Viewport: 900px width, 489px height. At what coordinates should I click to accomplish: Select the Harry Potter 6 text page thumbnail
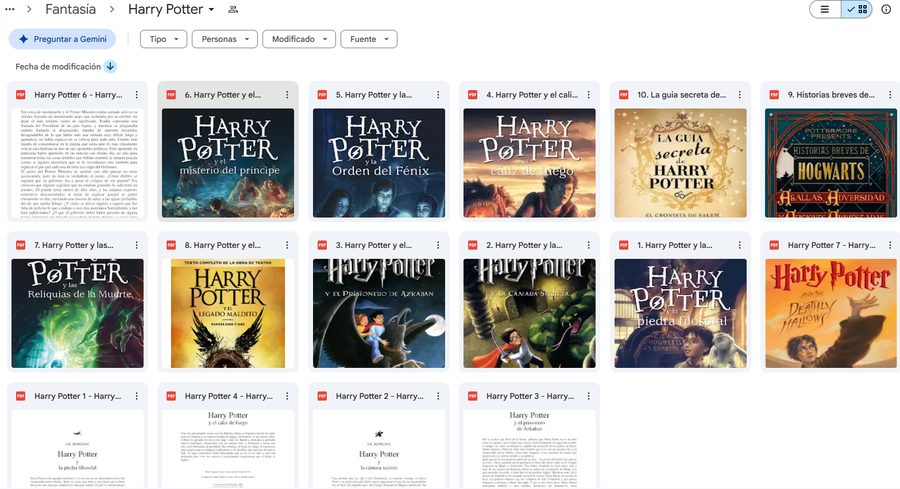[77, 163]
